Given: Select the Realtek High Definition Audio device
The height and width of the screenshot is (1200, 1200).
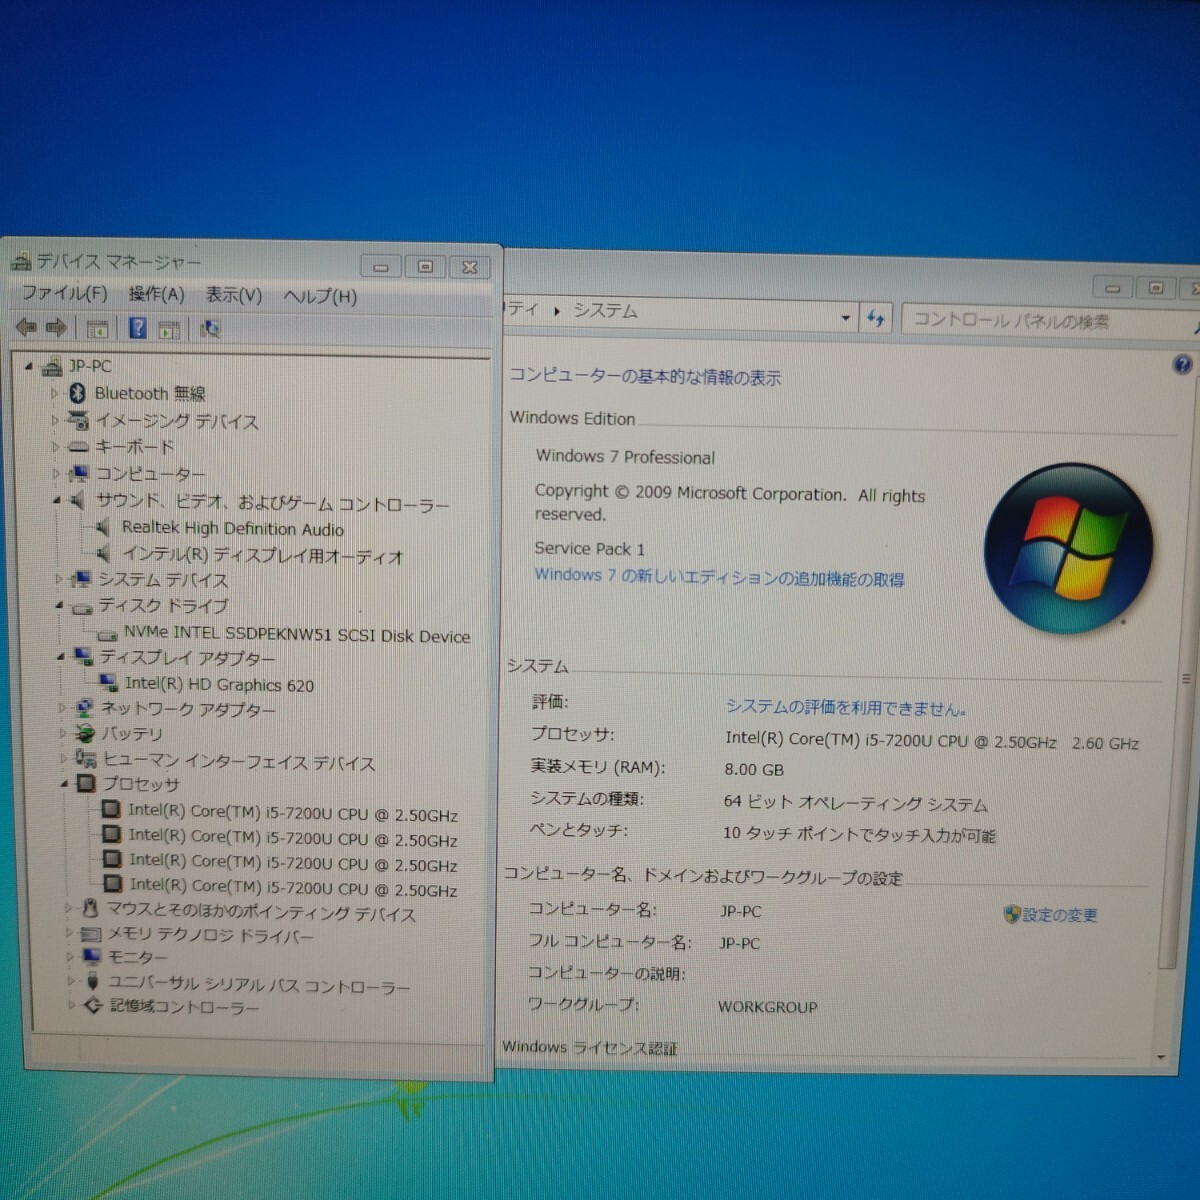Looking at the screenshot, I should click(x=232, y=528).
